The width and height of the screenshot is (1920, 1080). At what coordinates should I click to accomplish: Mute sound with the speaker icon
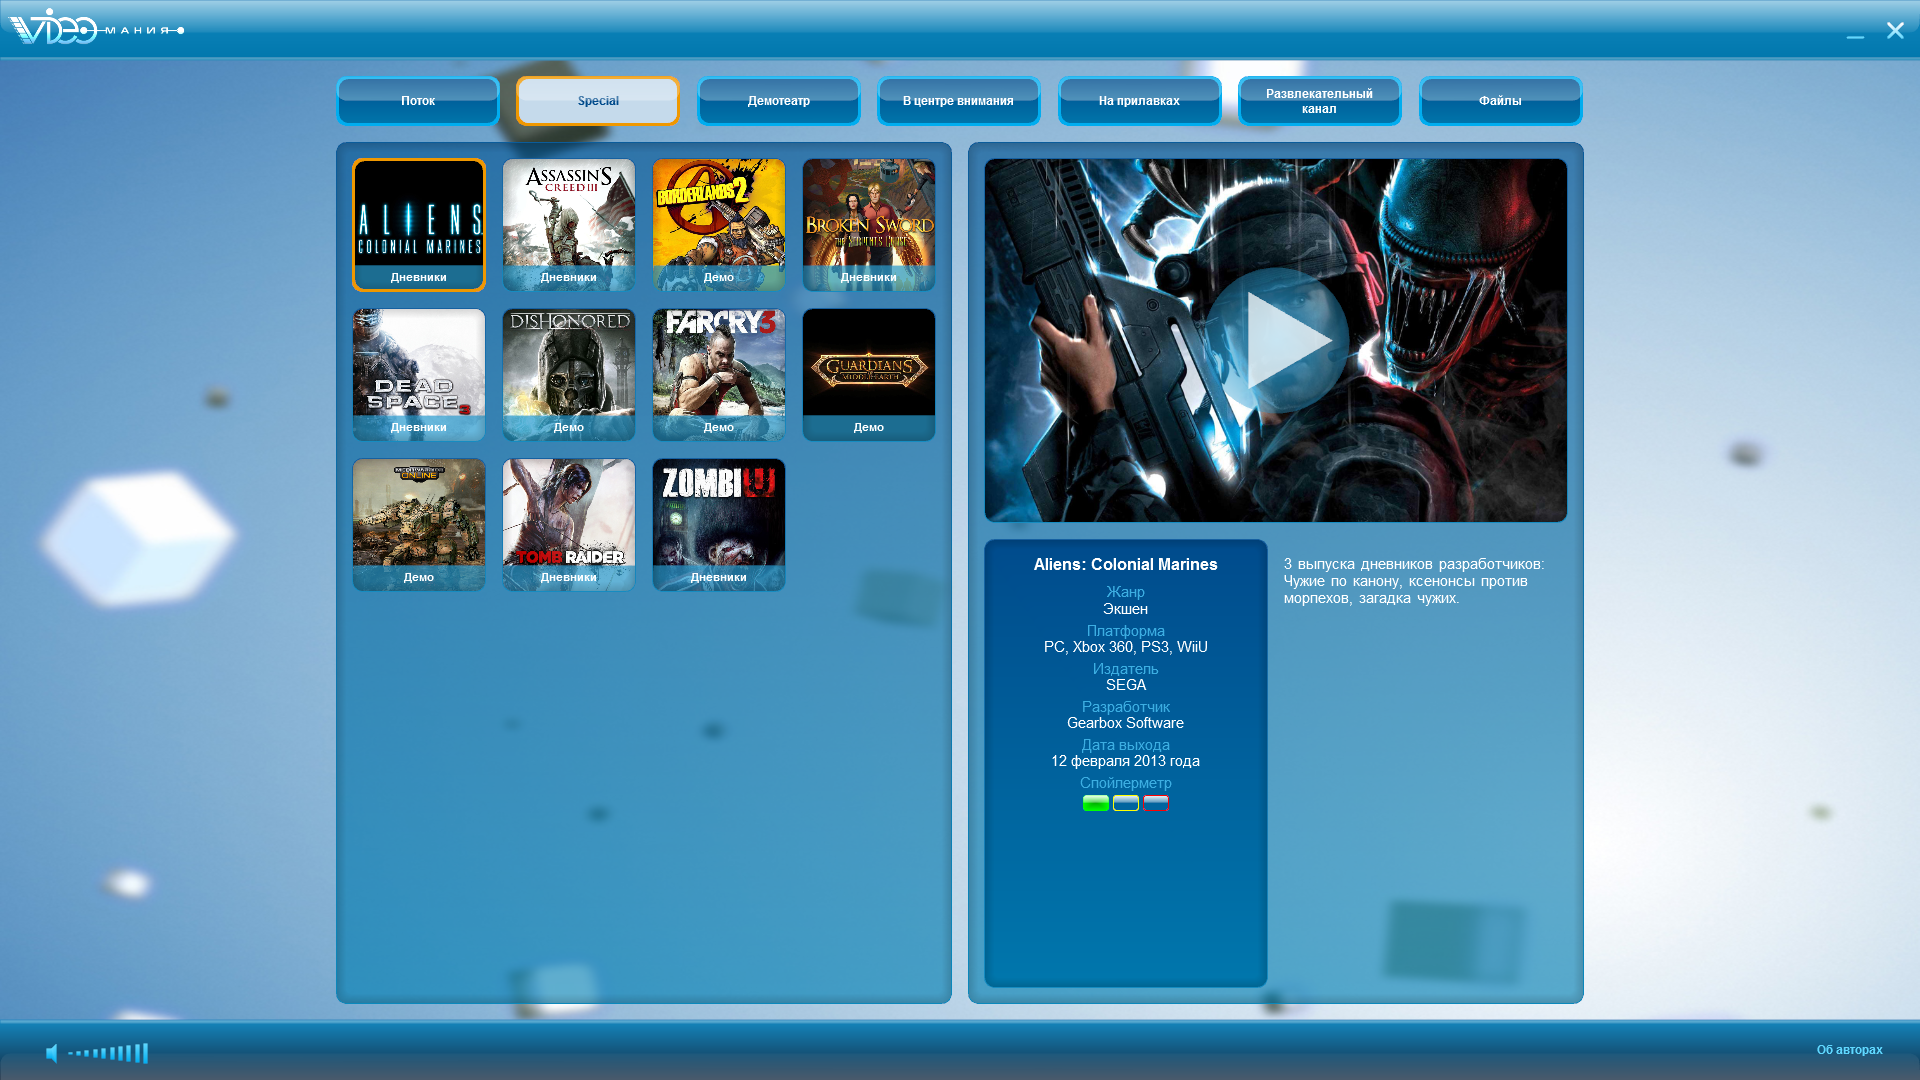pyautogui.click(x=52, y=1053)
